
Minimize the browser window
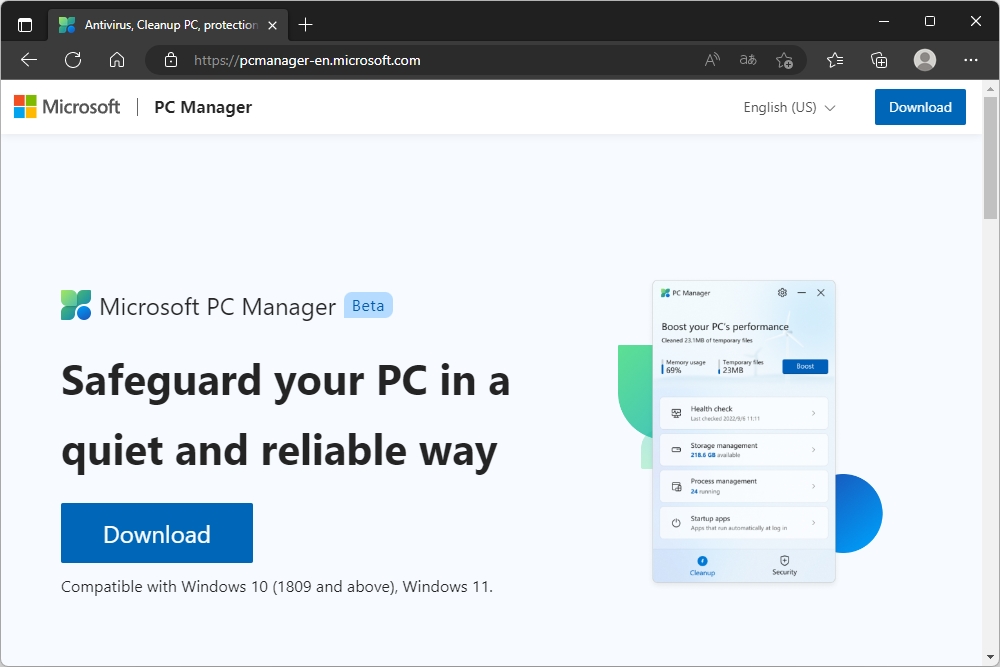pyautogui.click(x=883, y=21)
